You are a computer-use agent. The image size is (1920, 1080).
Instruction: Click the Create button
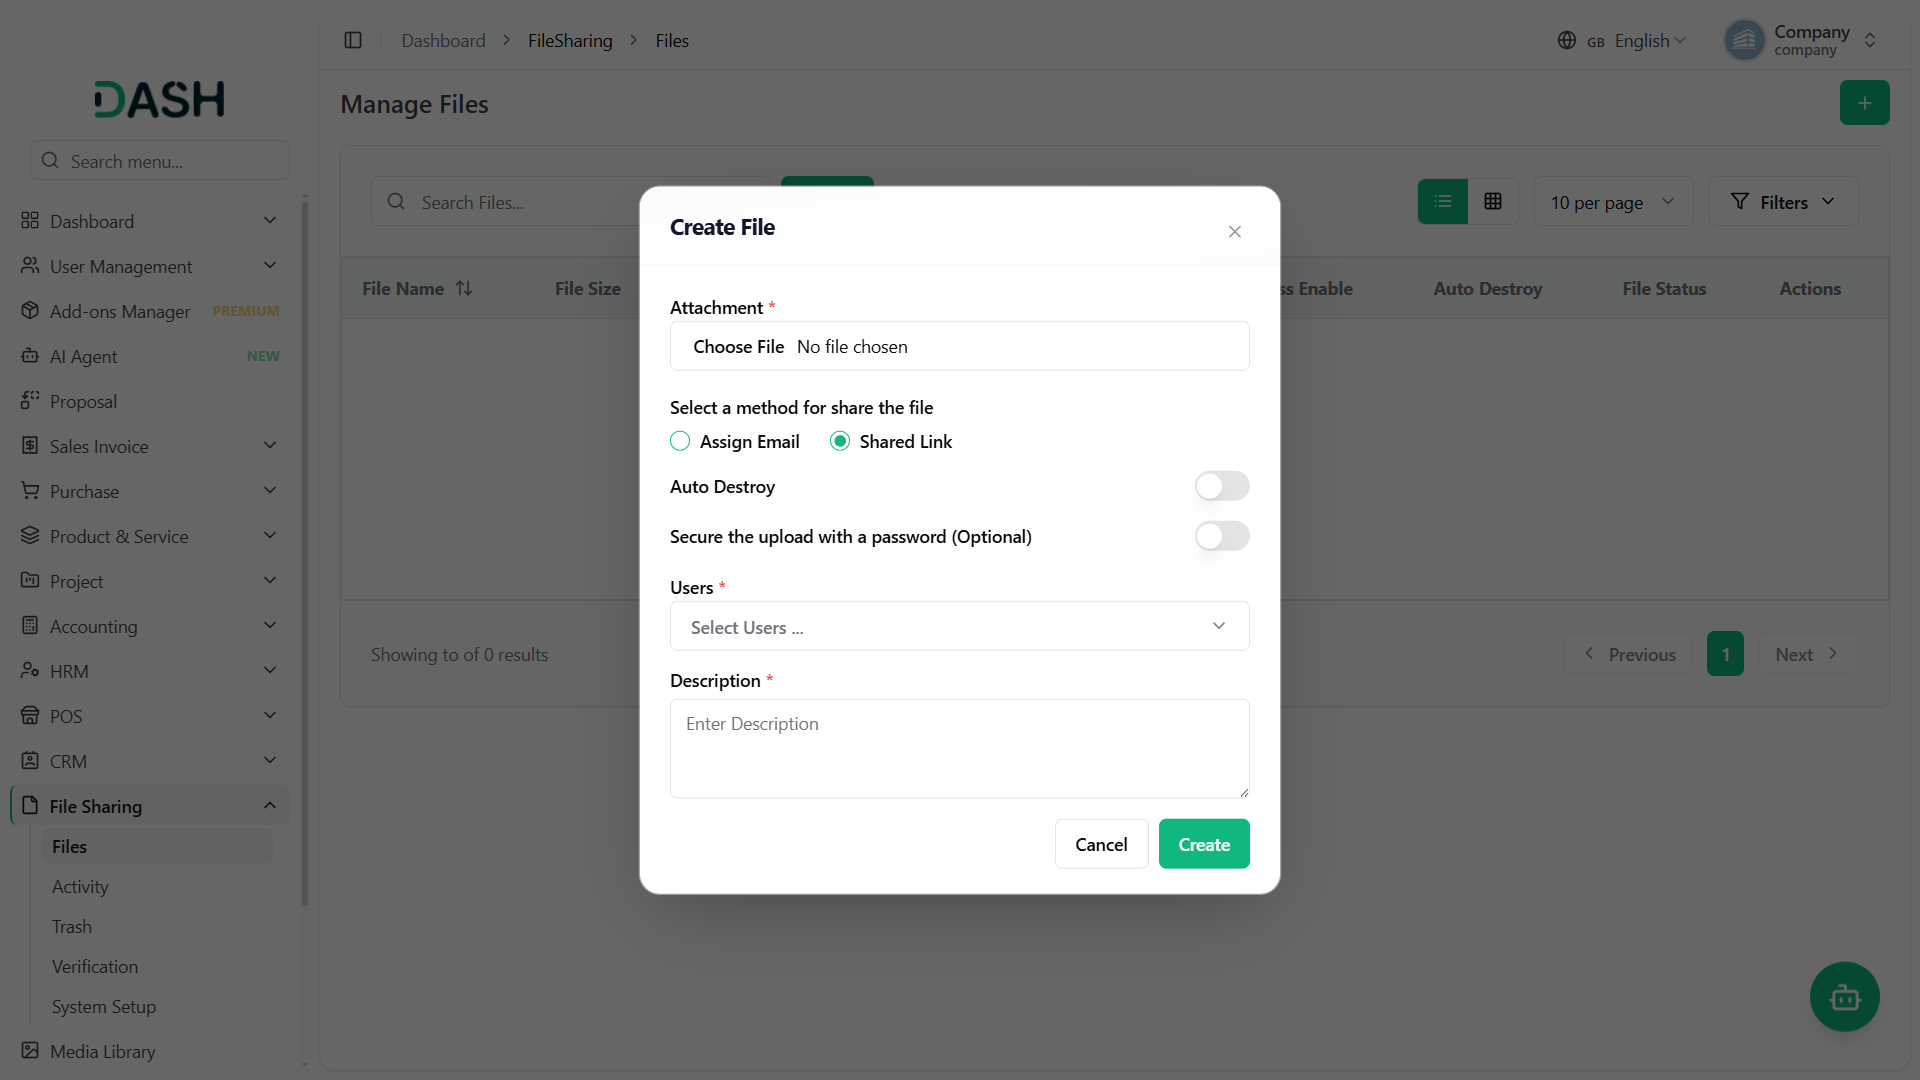1204,844
